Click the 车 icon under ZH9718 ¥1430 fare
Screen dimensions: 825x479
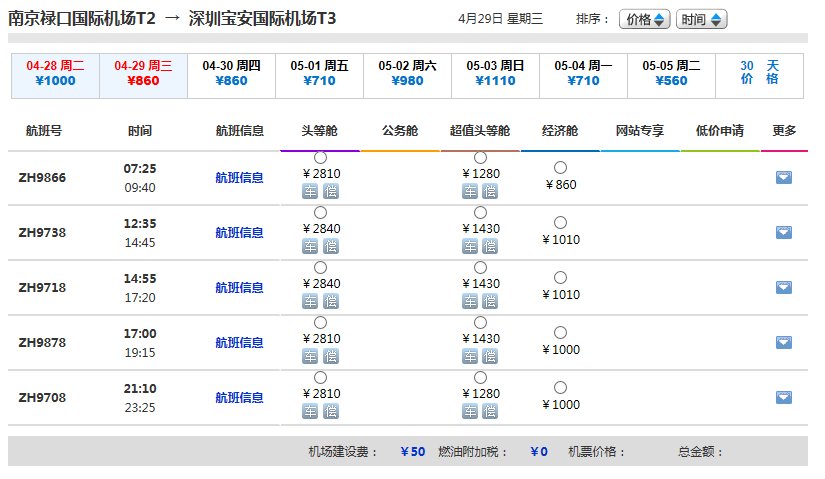[470, 302]
